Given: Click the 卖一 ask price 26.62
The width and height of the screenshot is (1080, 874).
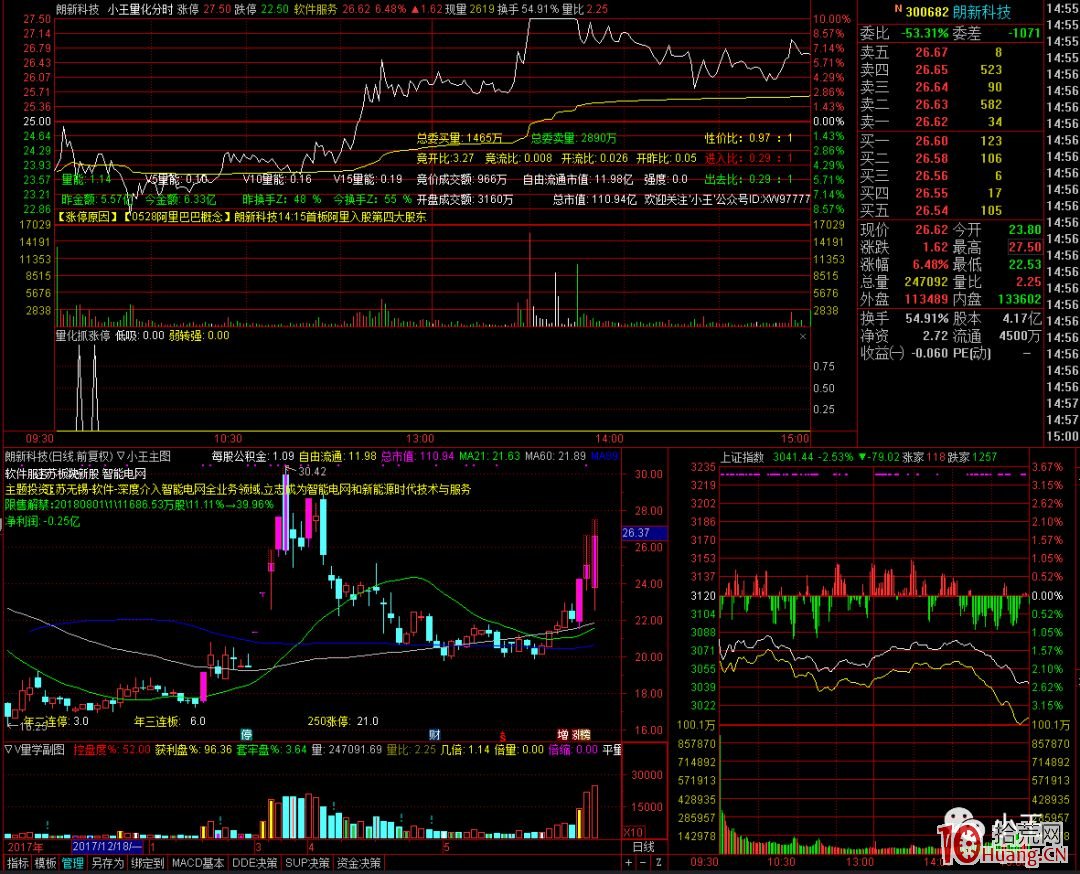Looking at the screenshot, I should [x=931, y=122].
